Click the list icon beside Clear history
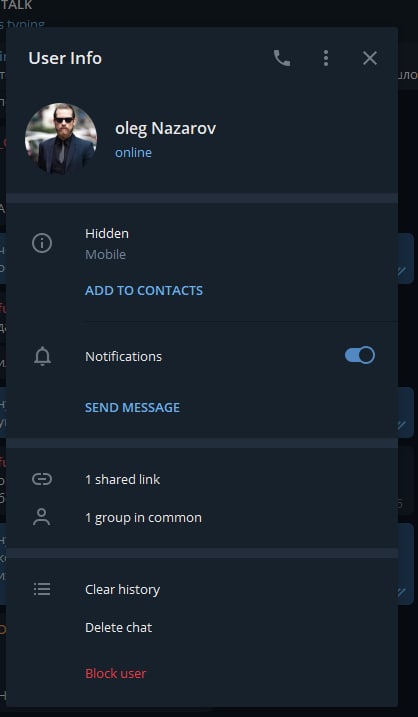This screenshot has height=717, width=418. tap(42, 589)
